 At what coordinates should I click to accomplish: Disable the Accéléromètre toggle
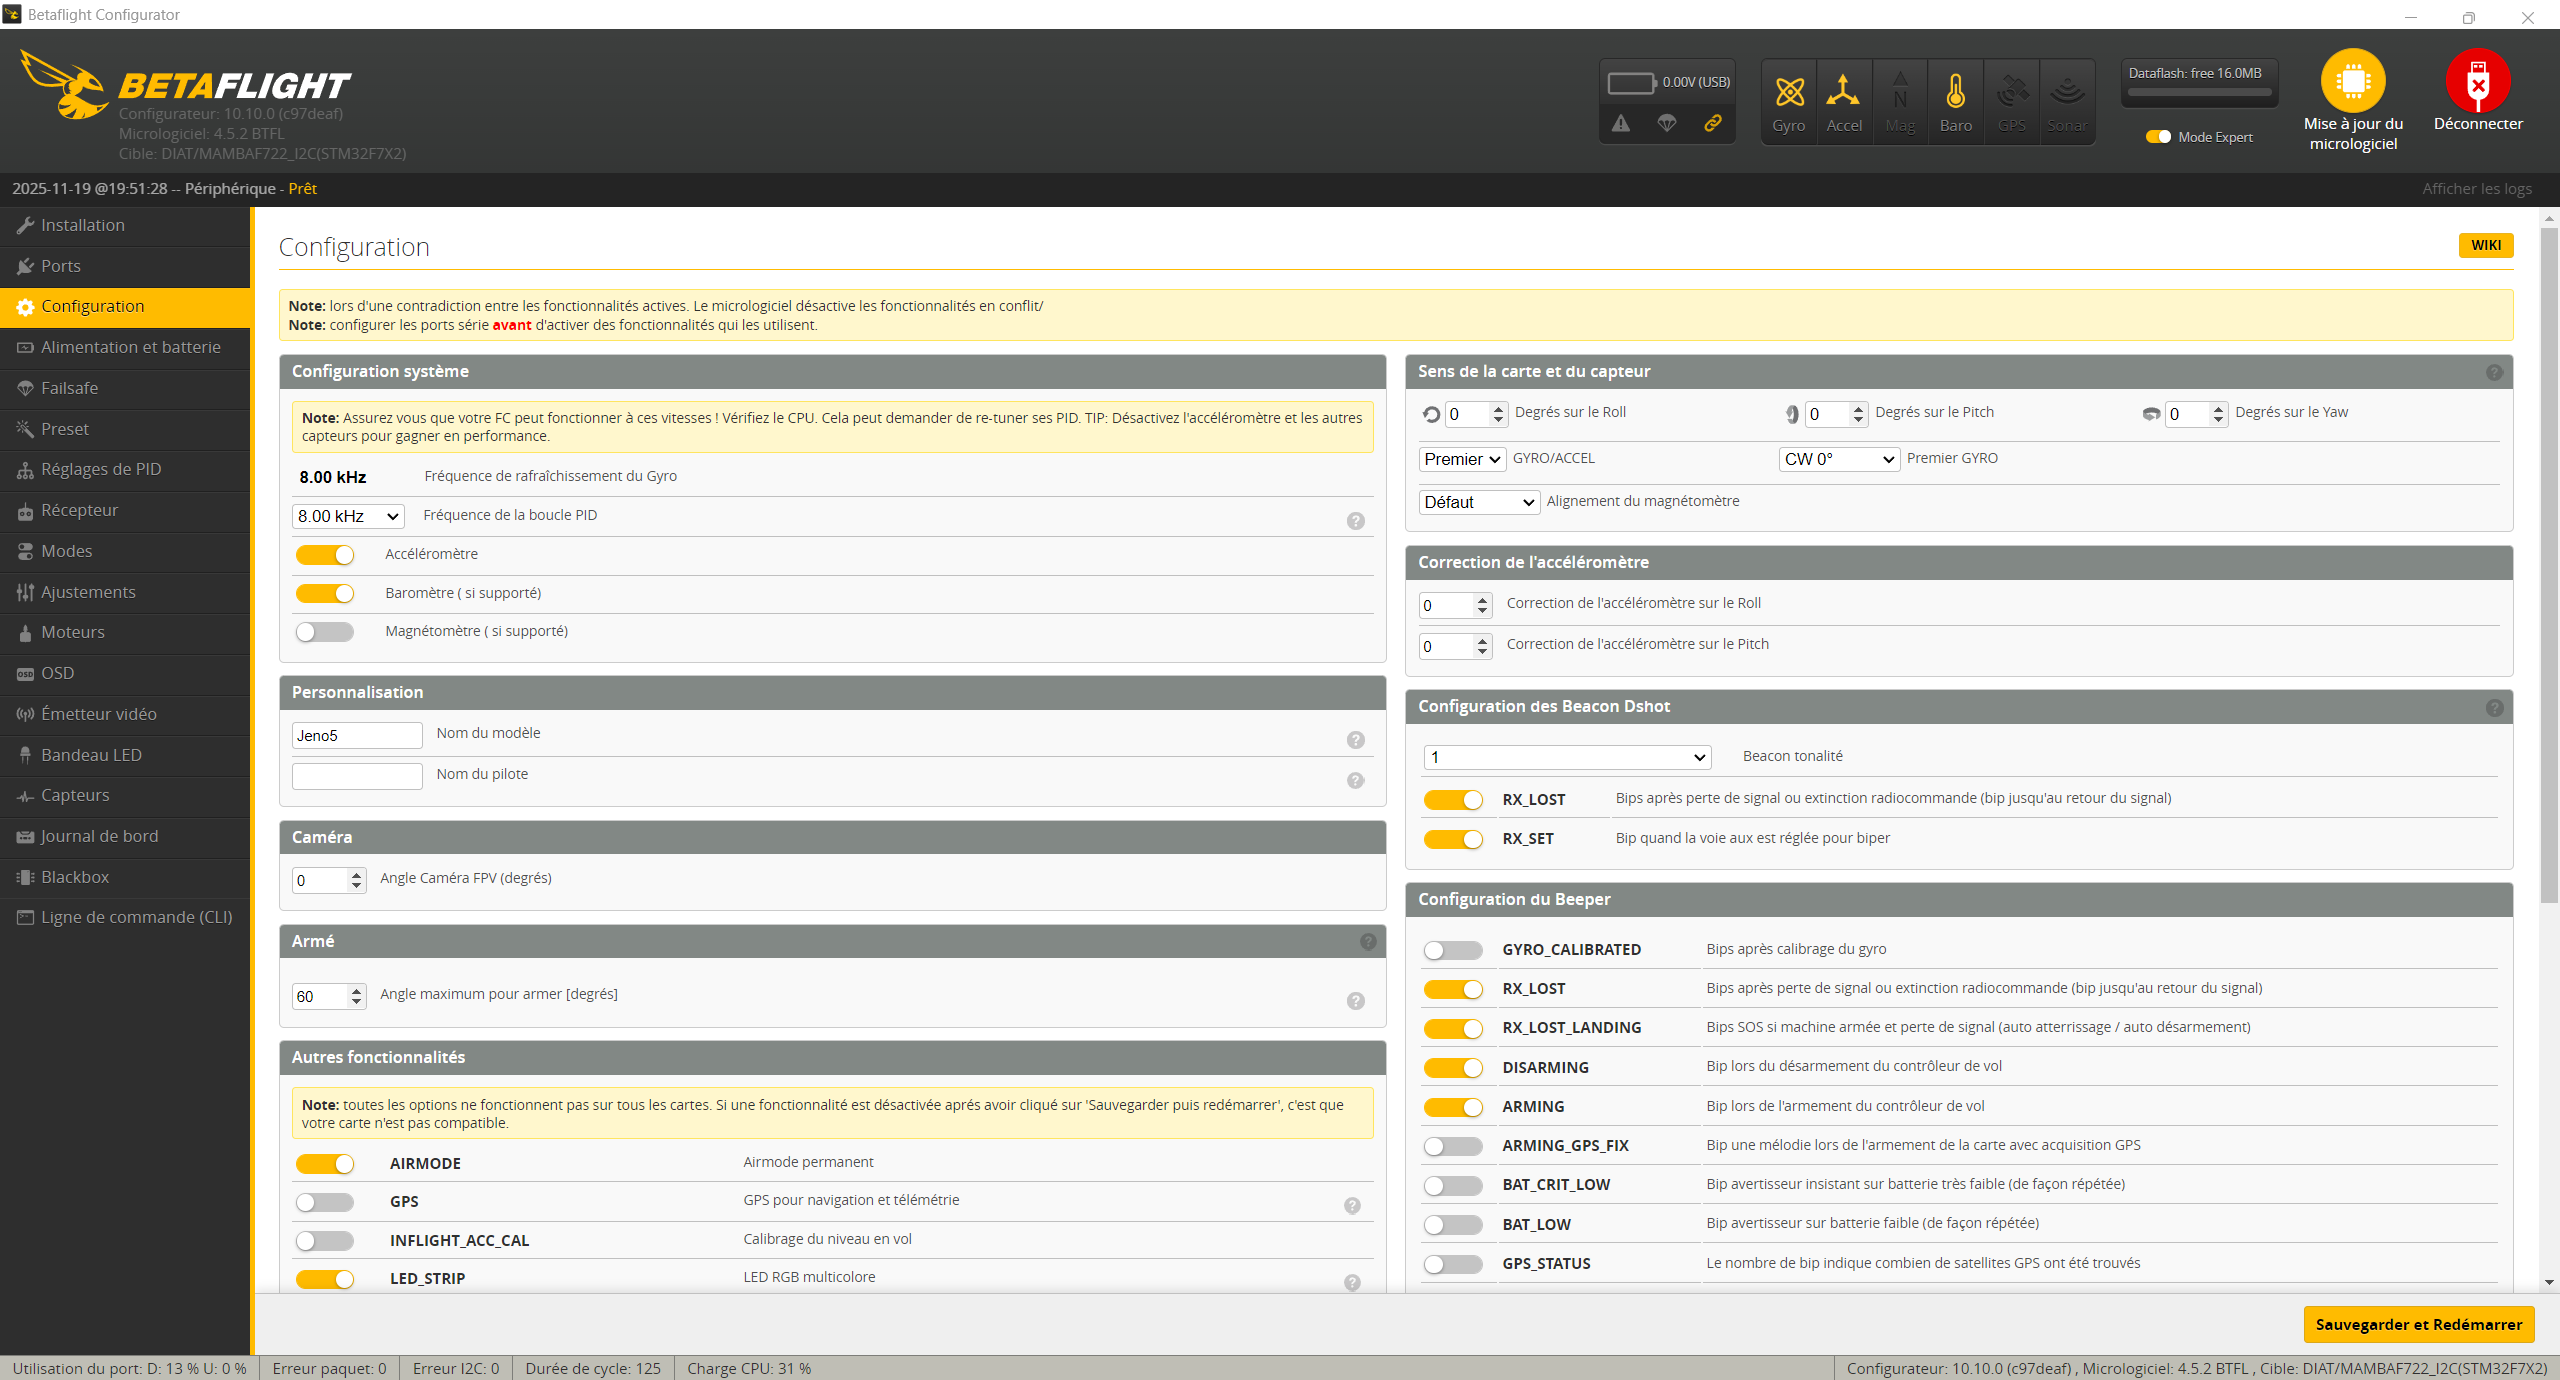click(x=325, y=555)
